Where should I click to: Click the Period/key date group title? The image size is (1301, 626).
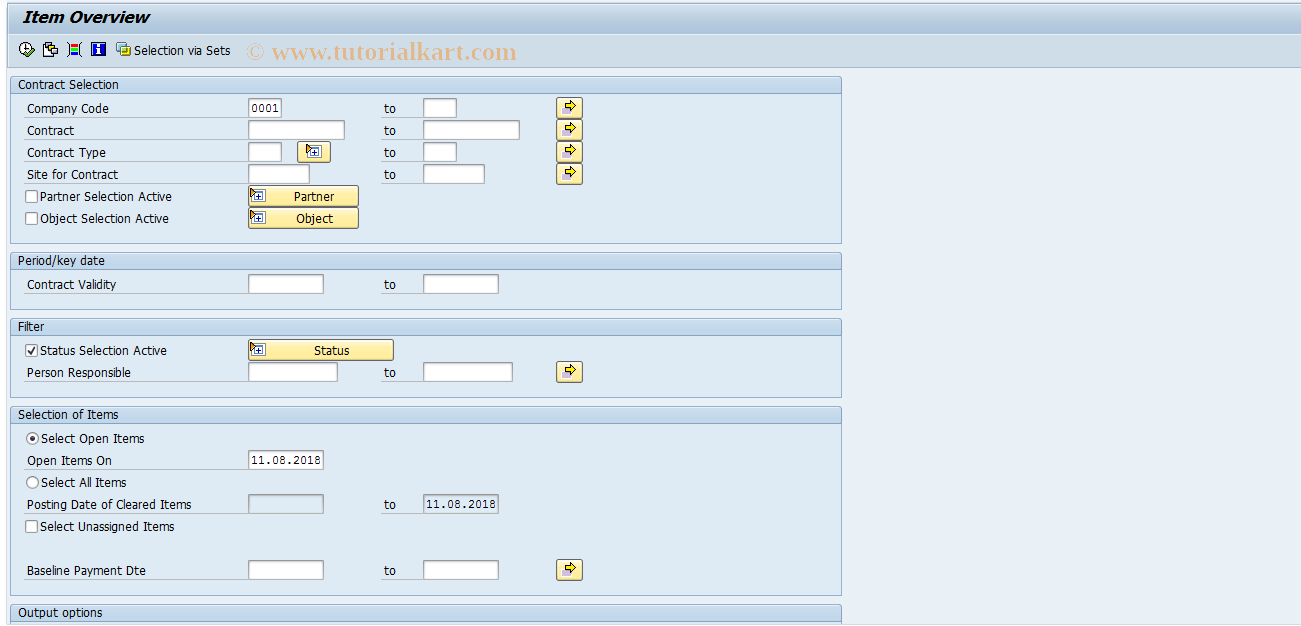pos(61,261)
